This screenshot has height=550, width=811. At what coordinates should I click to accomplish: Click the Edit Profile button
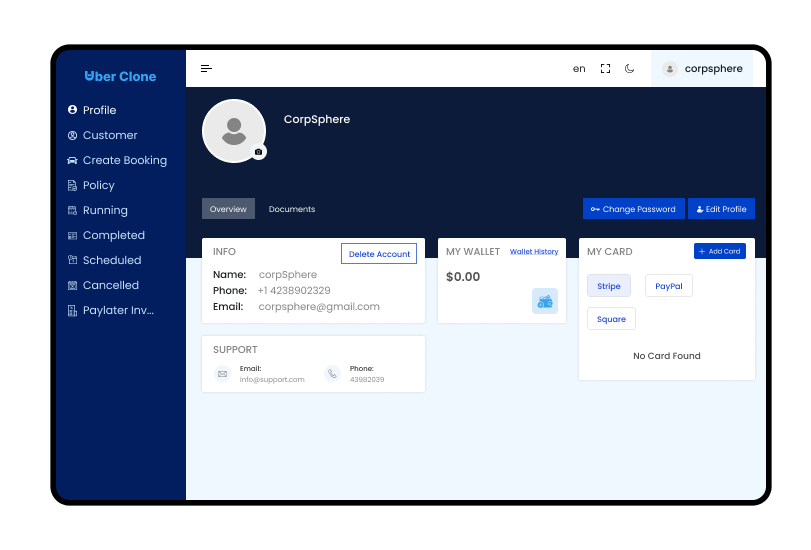point(721,209)
